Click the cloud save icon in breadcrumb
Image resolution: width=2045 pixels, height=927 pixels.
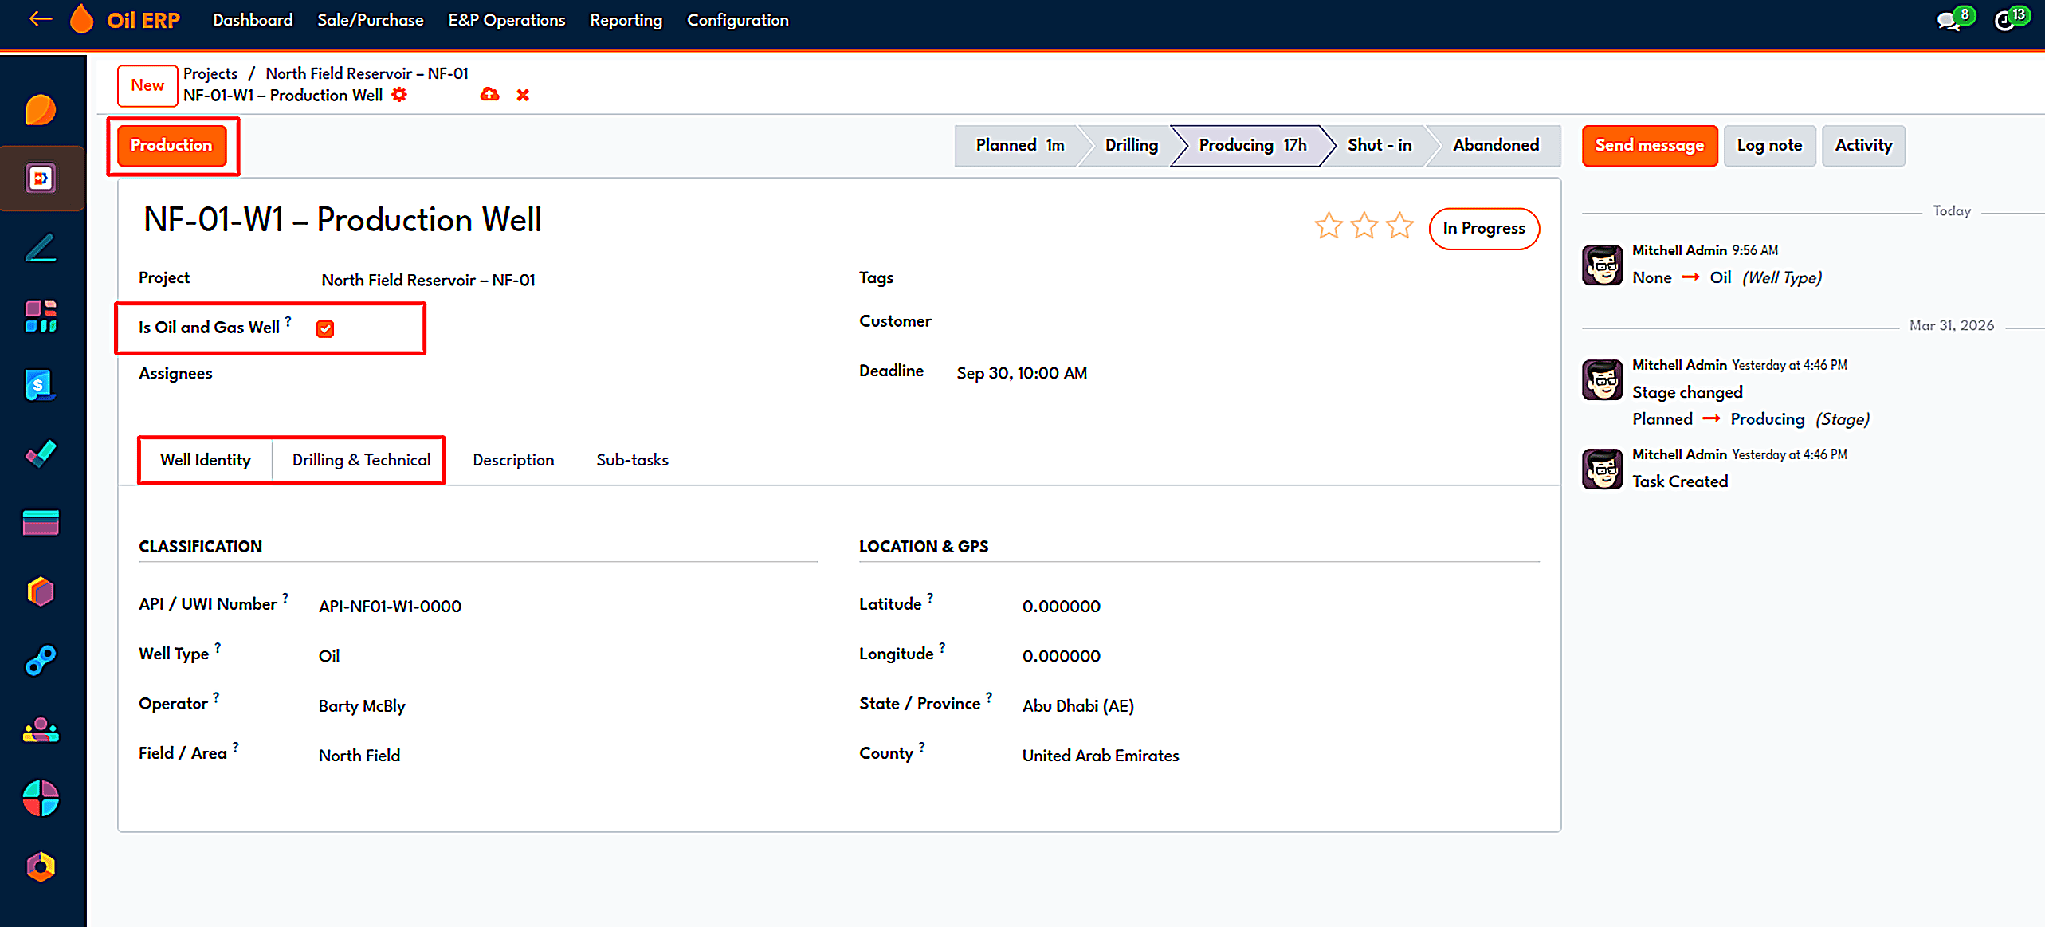click(490, 95)
